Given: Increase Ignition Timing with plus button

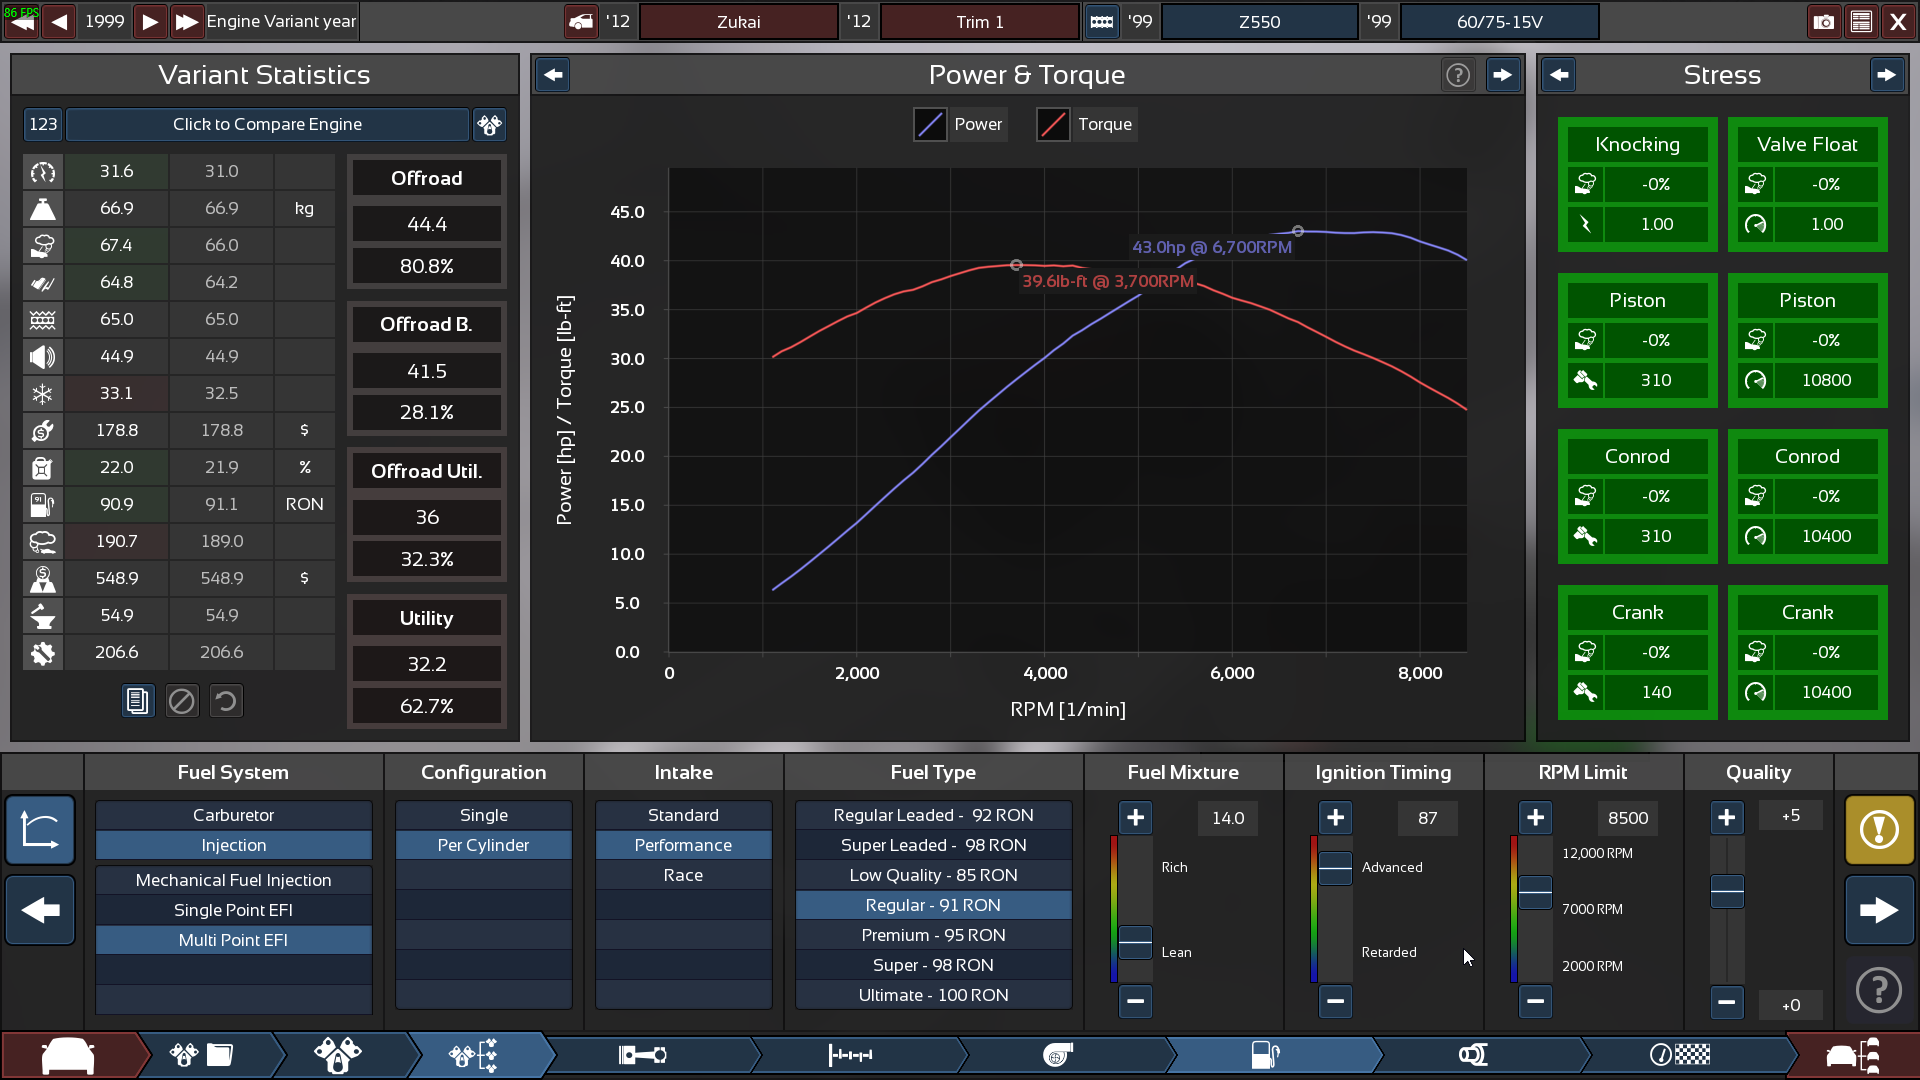Looking at the screenshot, I should click(1335, 818).
